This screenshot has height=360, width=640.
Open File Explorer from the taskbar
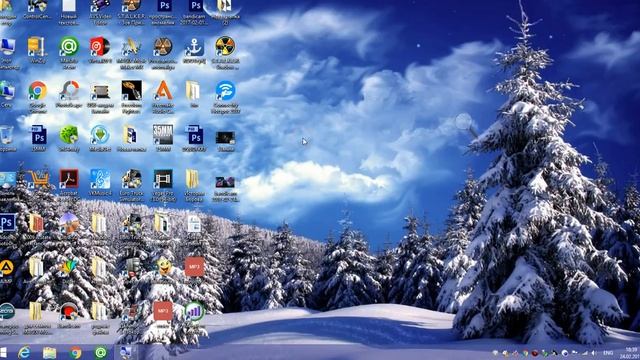(49, 353)
